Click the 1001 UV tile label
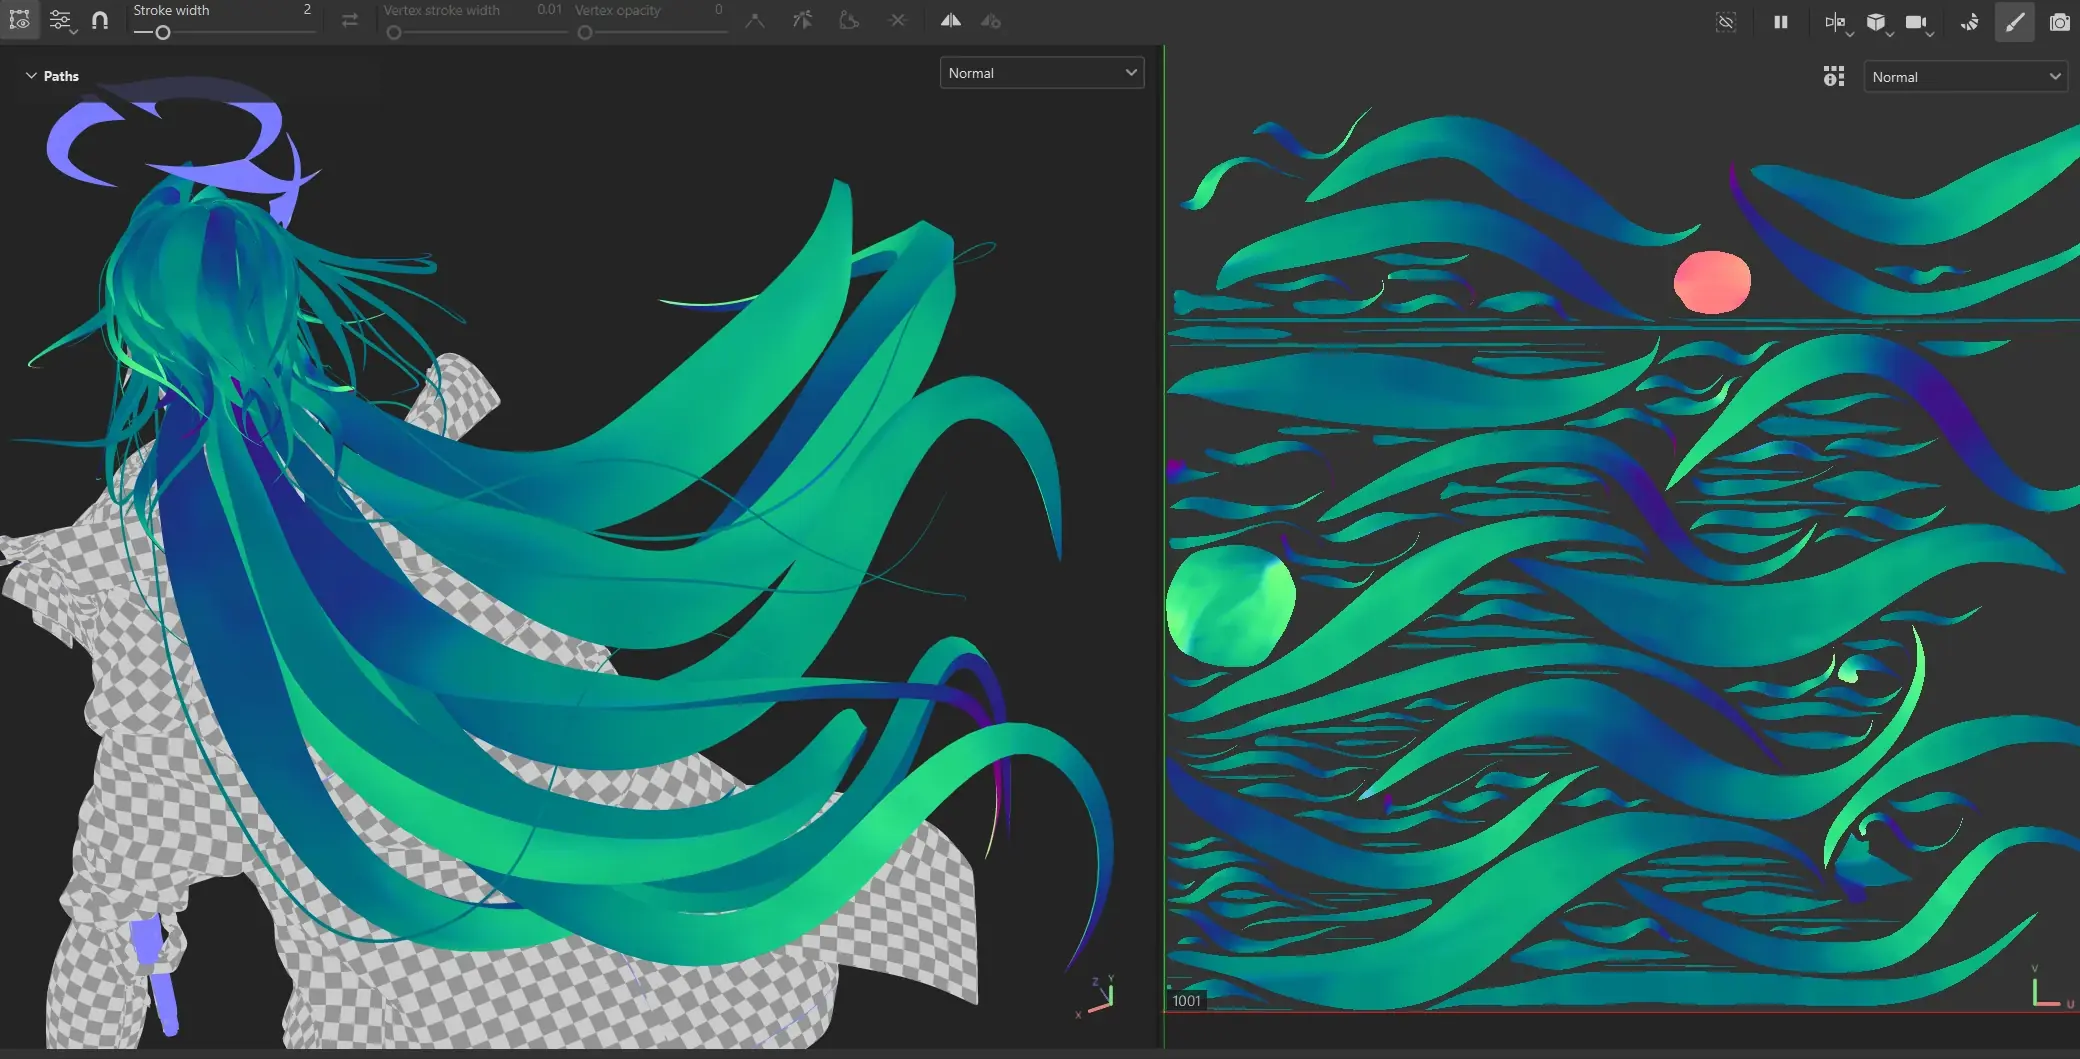Screen dimensions: 2080x1059 pos(1187,1001)
